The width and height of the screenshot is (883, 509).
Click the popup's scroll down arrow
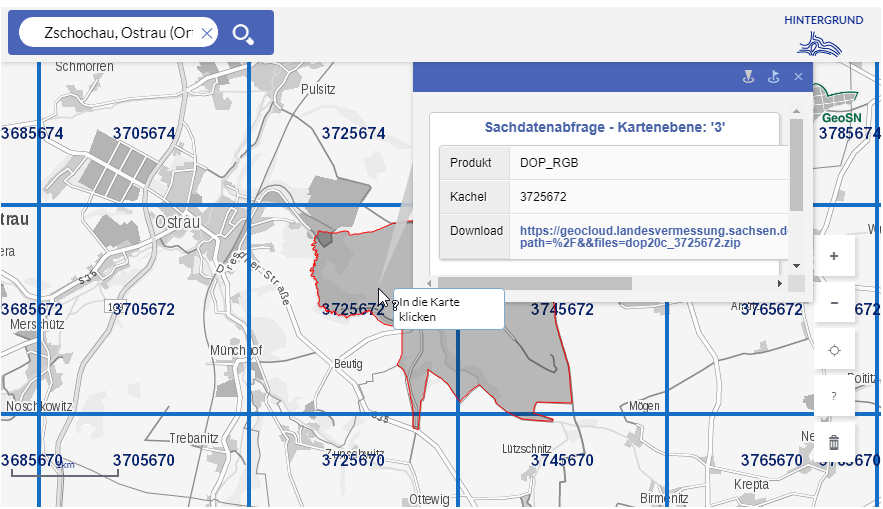click(x=796, y=265)
